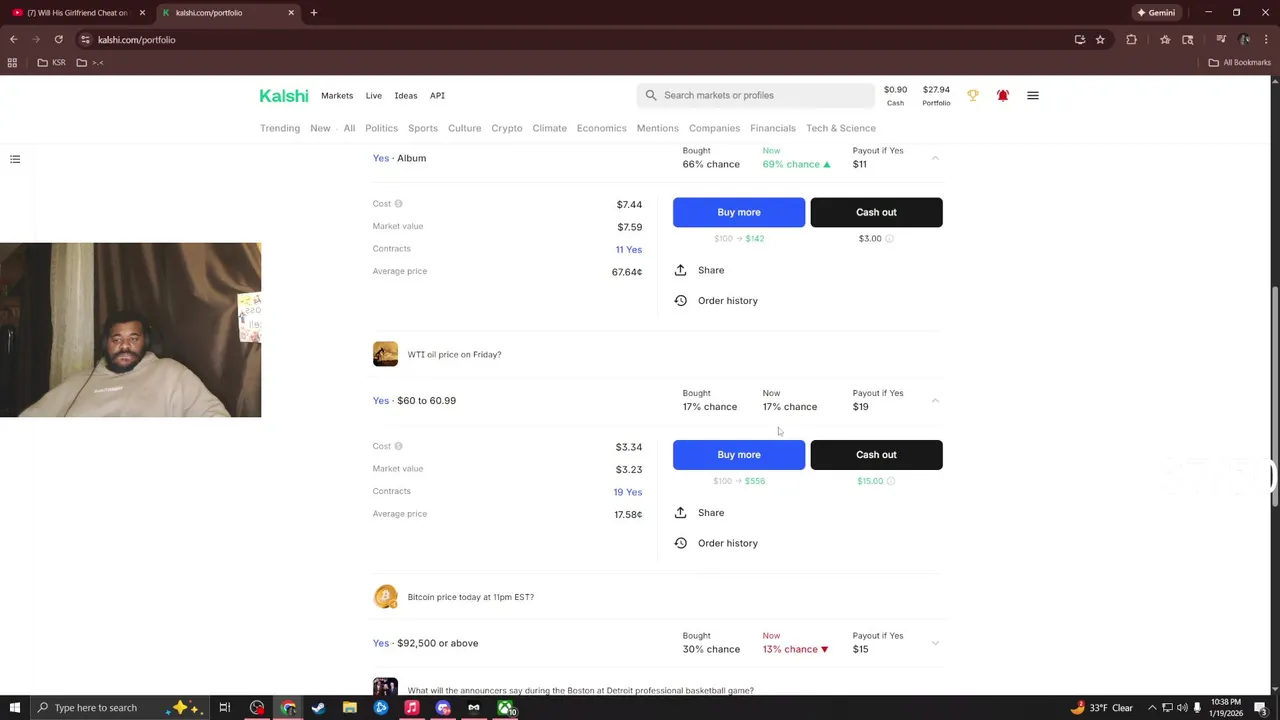Switch to the YouTube tab
This screenshot has height=720, width=1280.
point(78,13)
